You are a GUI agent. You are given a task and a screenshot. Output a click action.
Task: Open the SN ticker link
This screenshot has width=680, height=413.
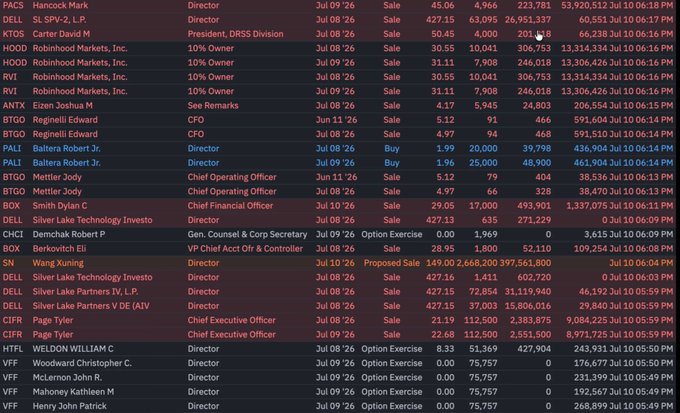pyautogui.click(x=8, y=263)
